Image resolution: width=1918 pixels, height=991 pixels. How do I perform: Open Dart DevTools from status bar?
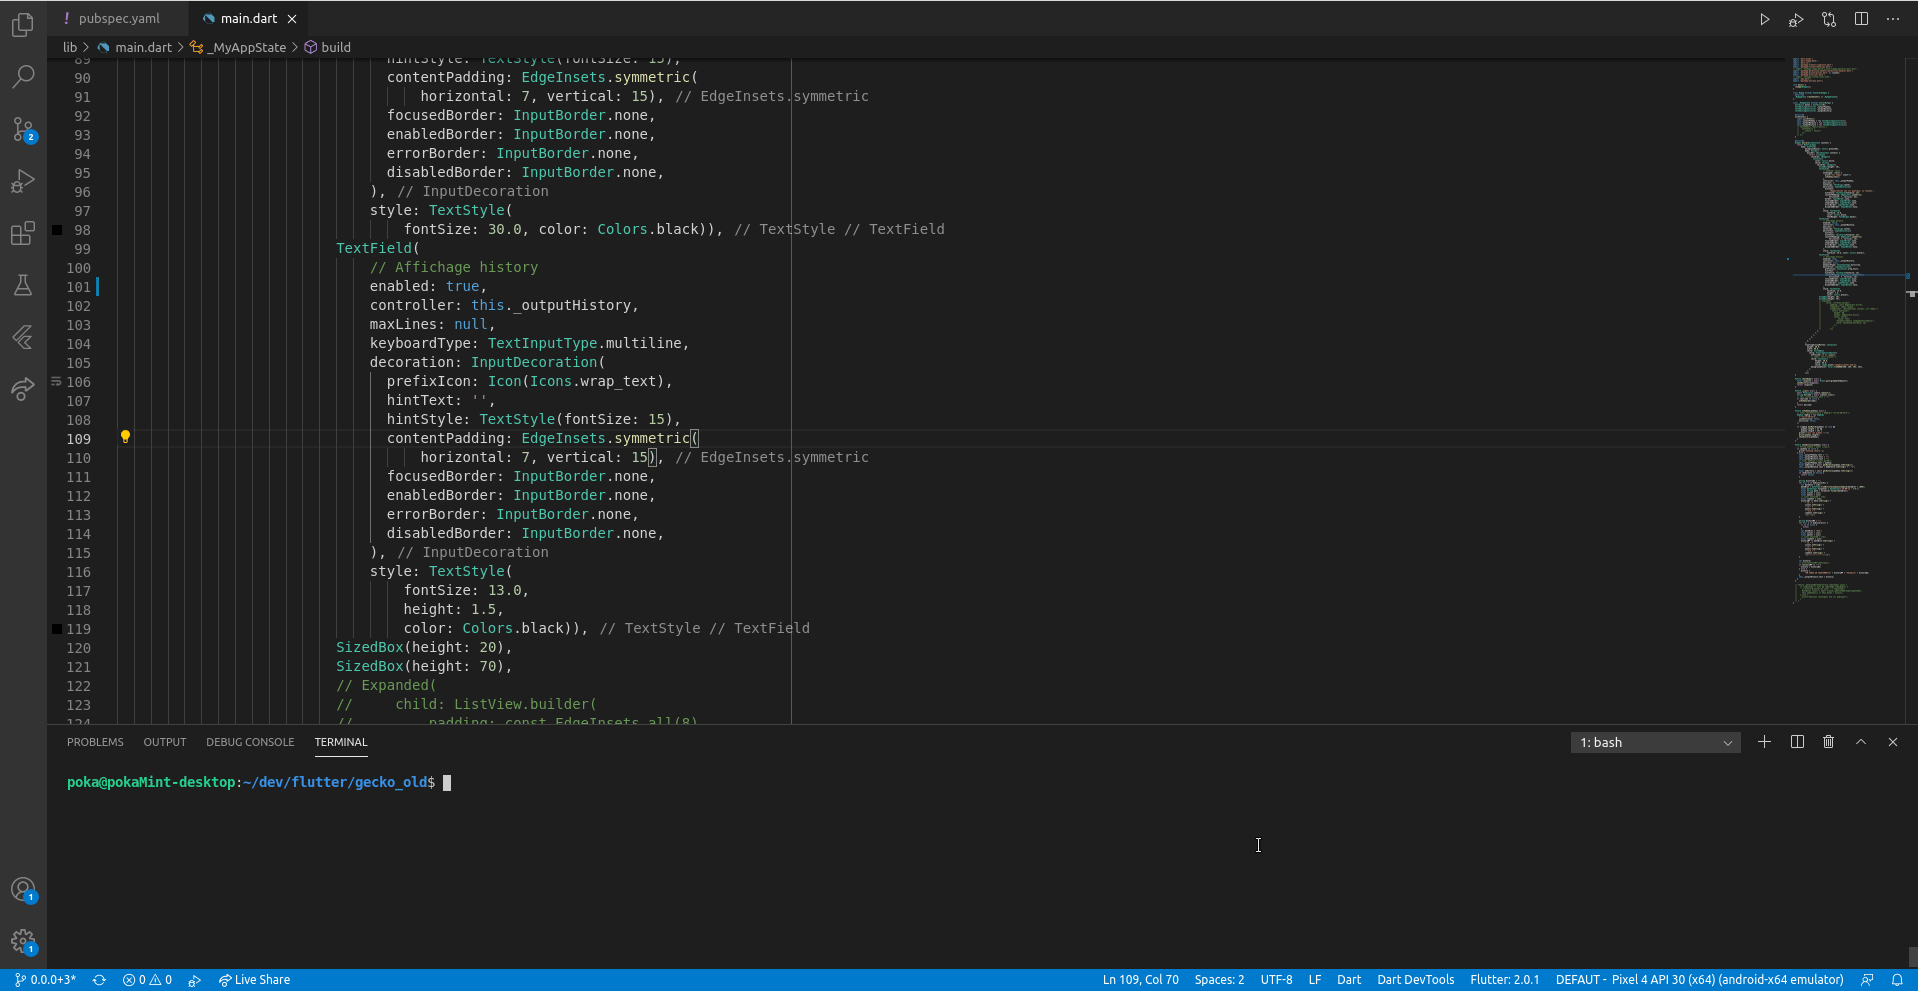(x=1415, y=980)
